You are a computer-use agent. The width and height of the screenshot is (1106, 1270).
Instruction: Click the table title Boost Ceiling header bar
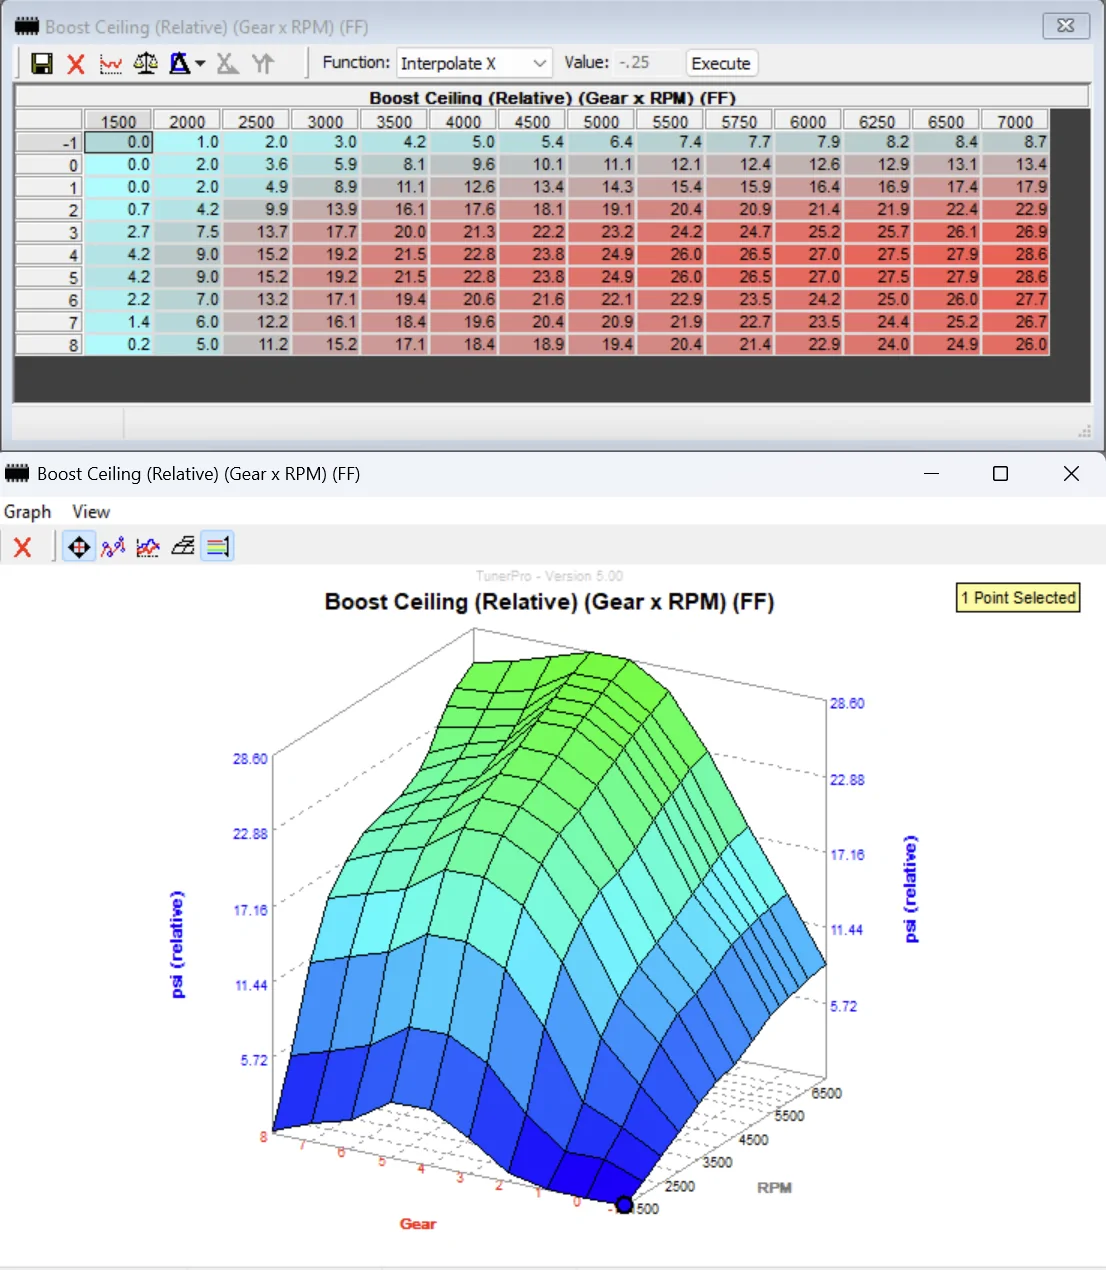pyautogui.click(x=552, y=97)
